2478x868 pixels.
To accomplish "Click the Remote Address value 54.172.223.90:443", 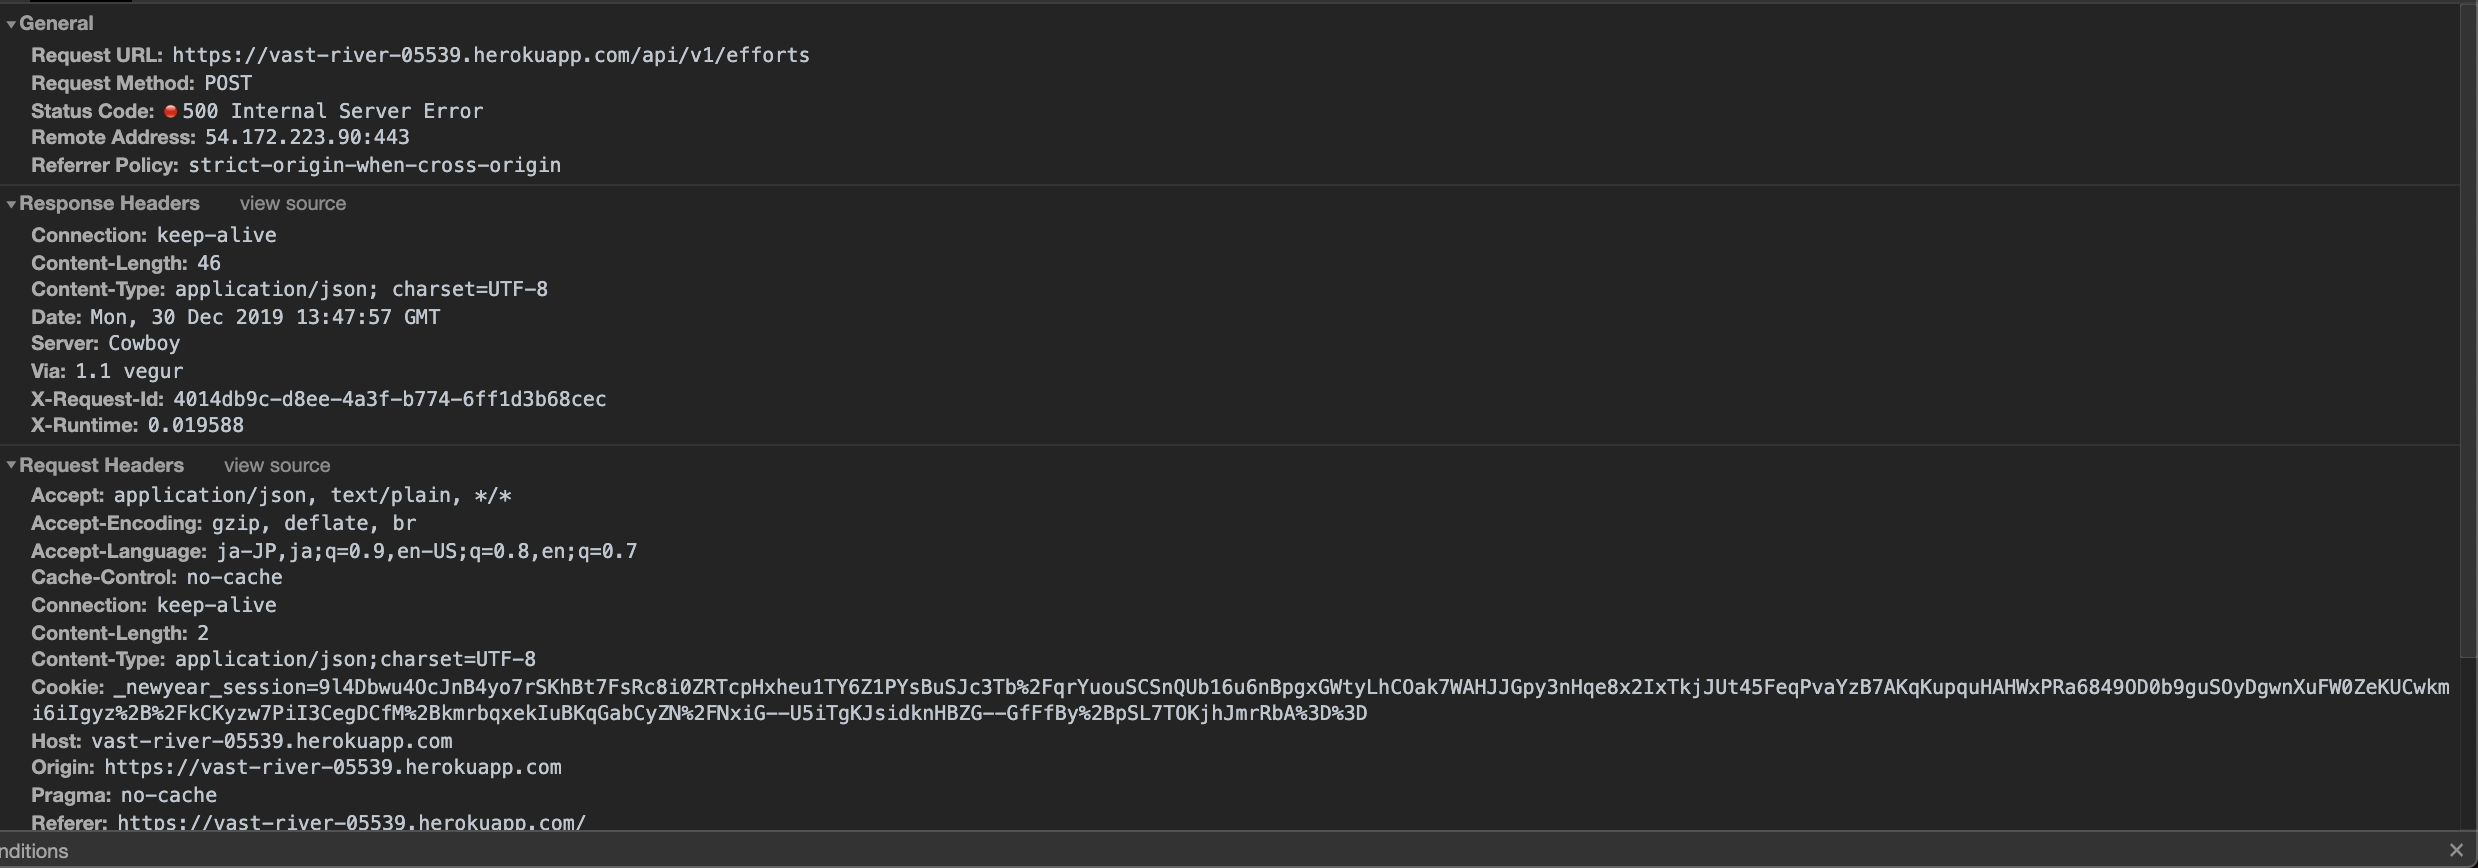I will pos(307,138).
